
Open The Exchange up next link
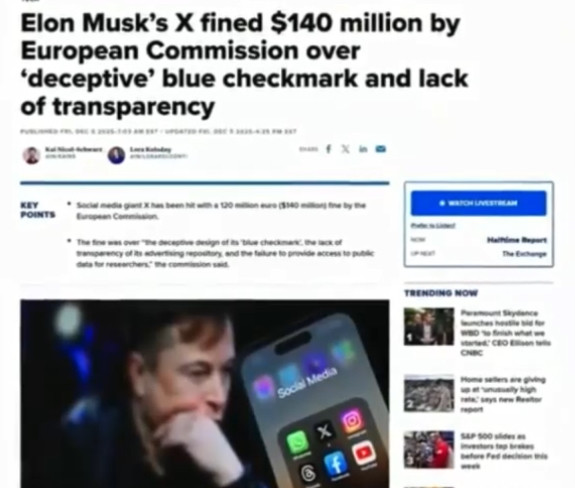[x=524, y=254]
